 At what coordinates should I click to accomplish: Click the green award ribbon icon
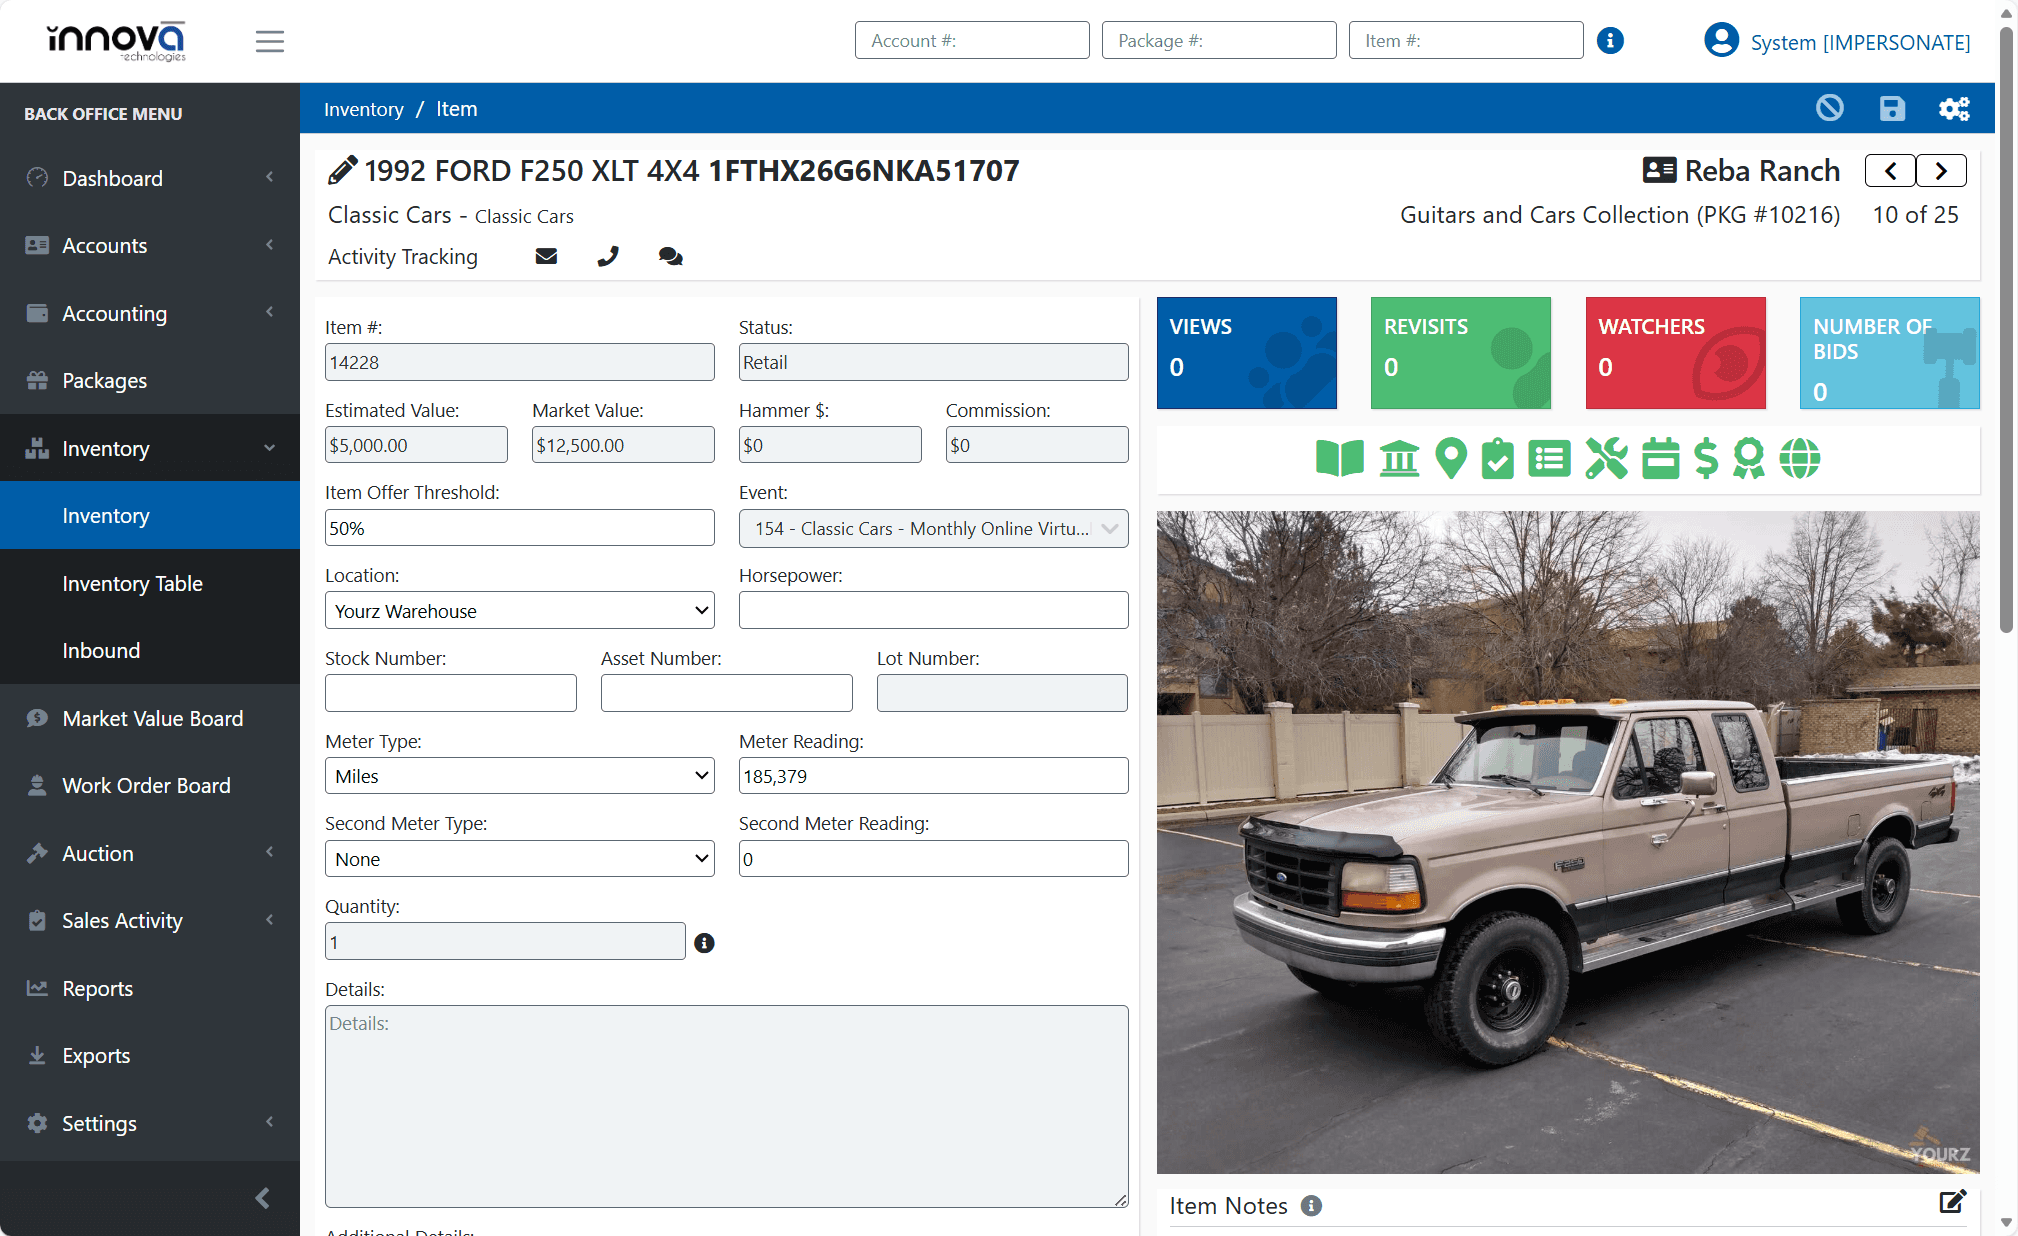click(1749, 459)
